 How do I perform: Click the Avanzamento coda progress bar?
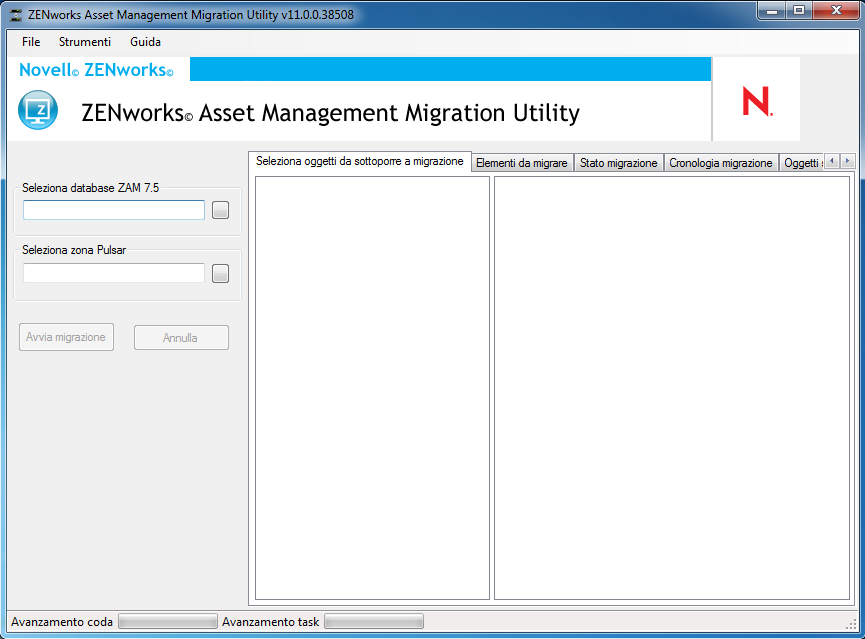pyautogui.click(x=168, y=622)
